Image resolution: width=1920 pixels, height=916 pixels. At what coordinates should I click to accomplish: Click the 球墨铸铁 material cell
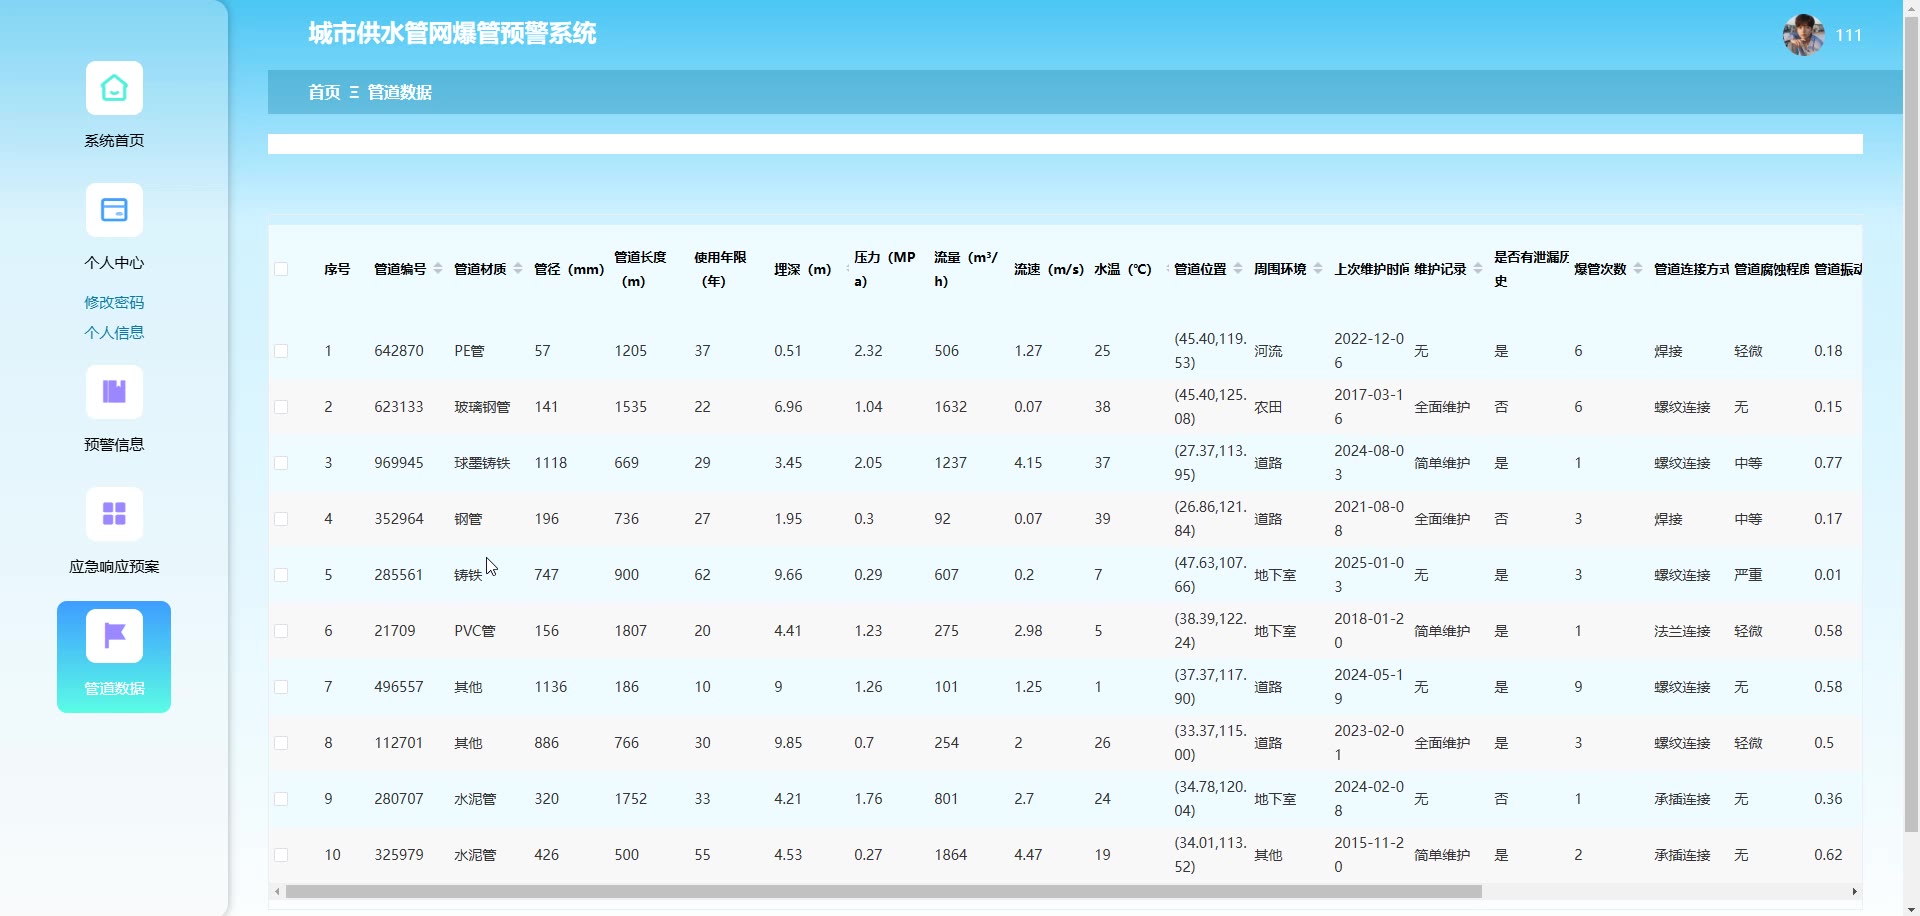point(482,463)
